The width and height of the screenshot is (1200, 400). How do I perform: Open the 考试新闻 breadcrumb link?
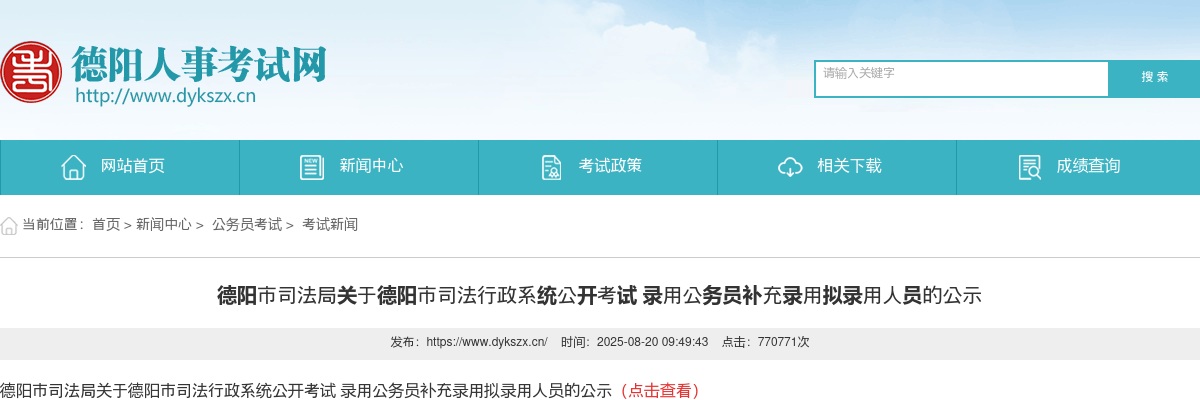pos(330,225)
